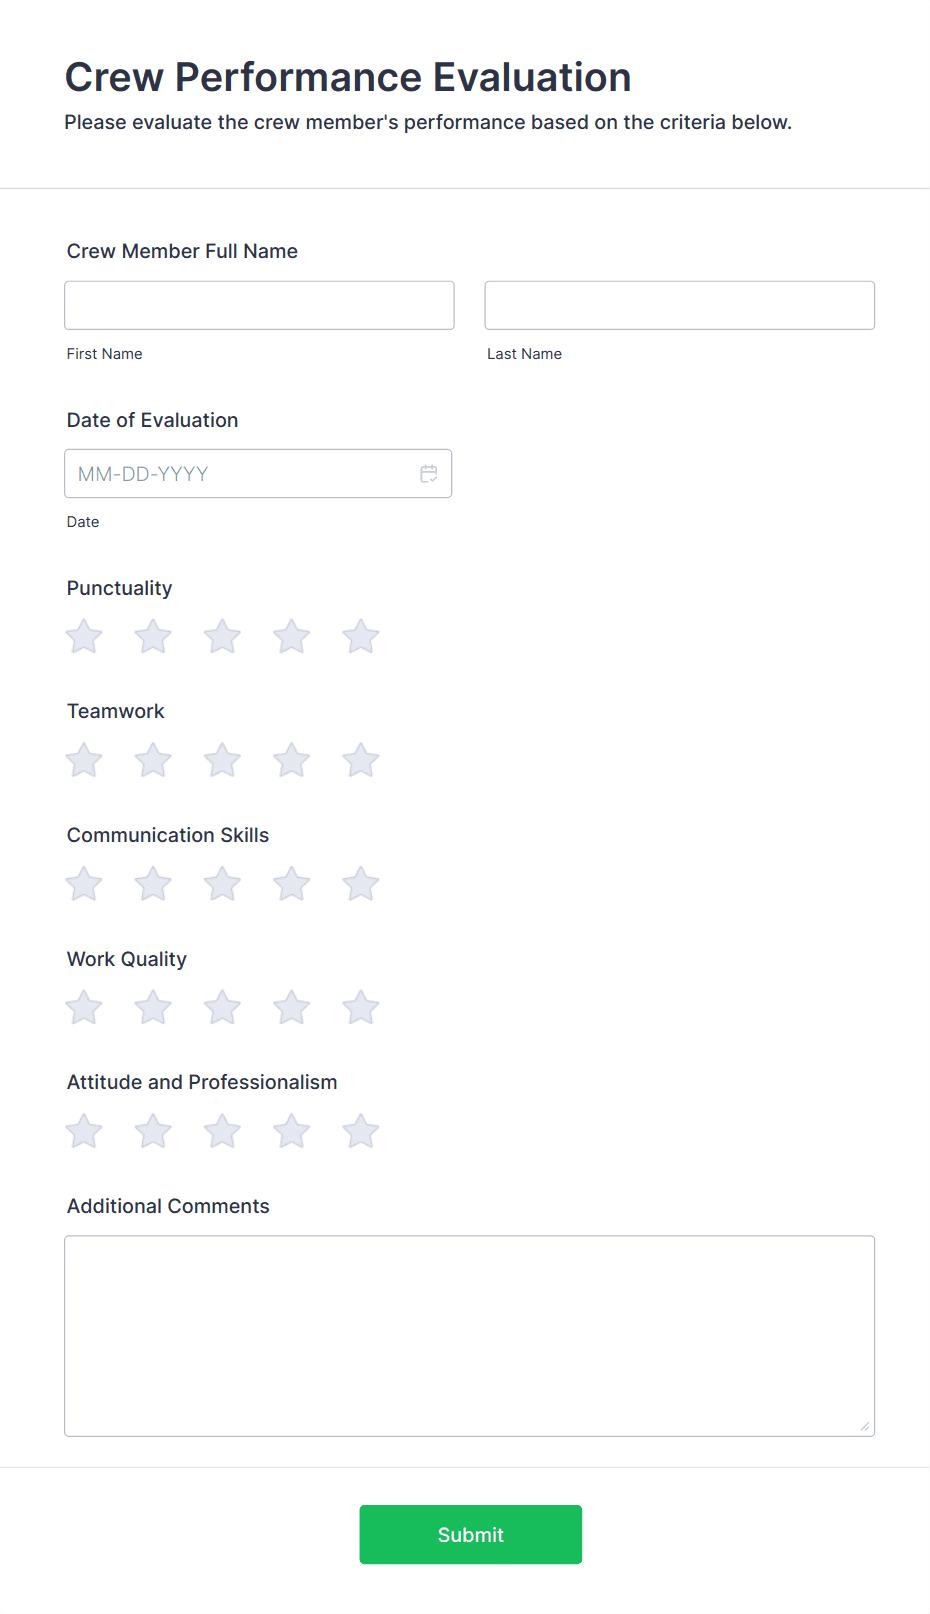The height and width of the screenshot is (1614, 930).
Task: Rate Work Quality four stars
Action: (x=291, y=1008)
